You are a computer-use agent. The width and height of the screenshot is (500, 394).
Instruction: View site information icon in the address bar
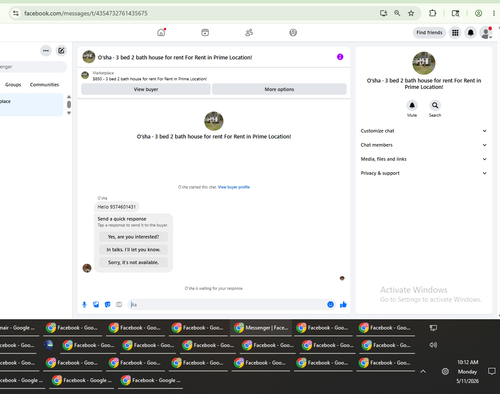[16, 13]
